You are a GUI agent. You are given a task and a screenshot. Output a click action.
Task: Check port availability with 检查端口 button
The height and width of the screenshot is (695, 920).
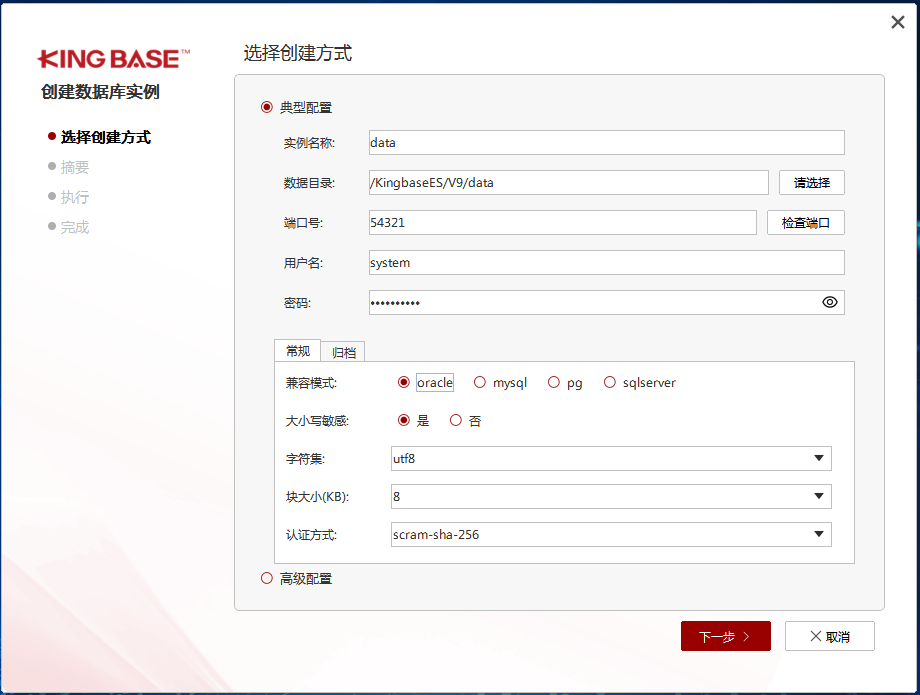805,222
